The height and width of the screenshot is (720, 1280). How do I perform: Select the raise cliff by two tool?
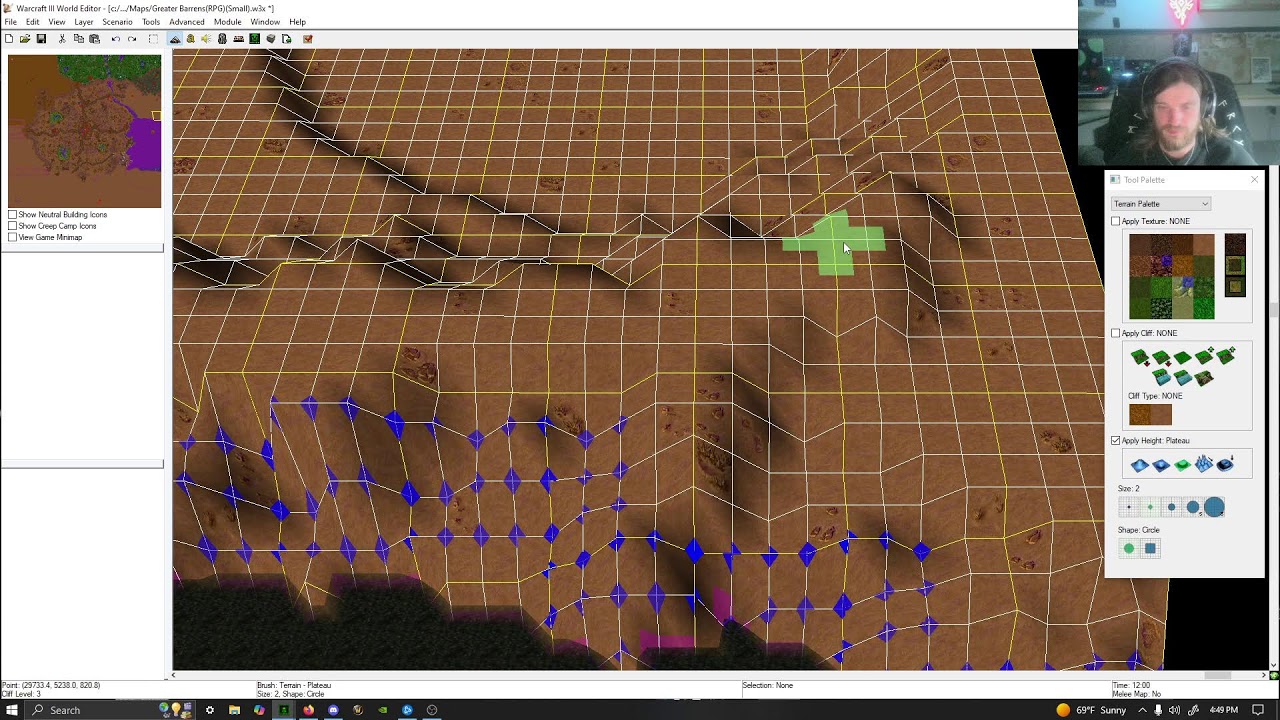point(1226,357)
